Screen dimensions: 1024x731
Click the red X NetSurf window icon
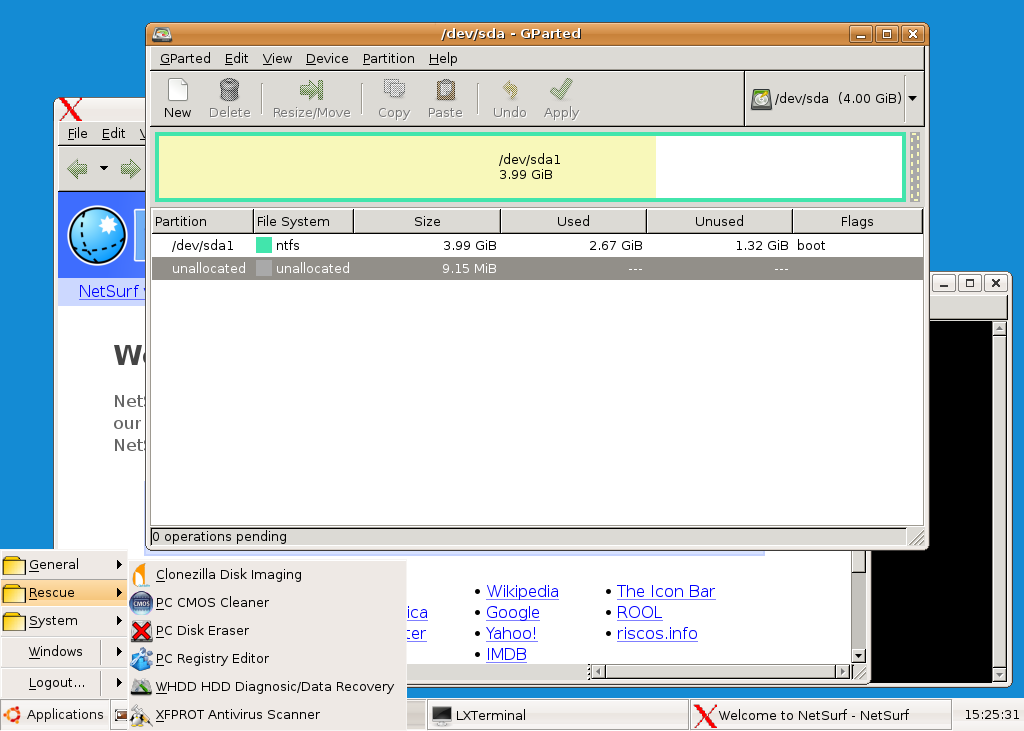(71, 110)
